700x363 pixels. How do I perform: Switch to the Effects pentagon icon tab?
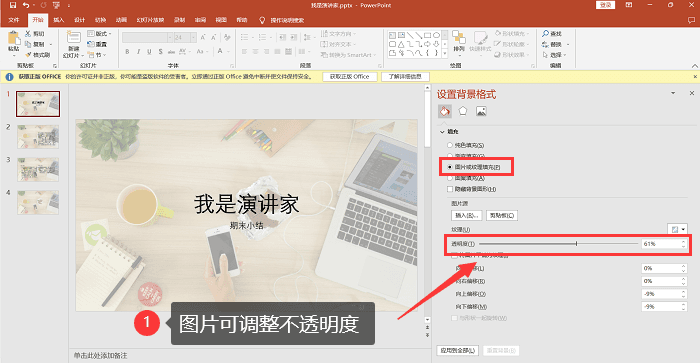click(462, 111)
